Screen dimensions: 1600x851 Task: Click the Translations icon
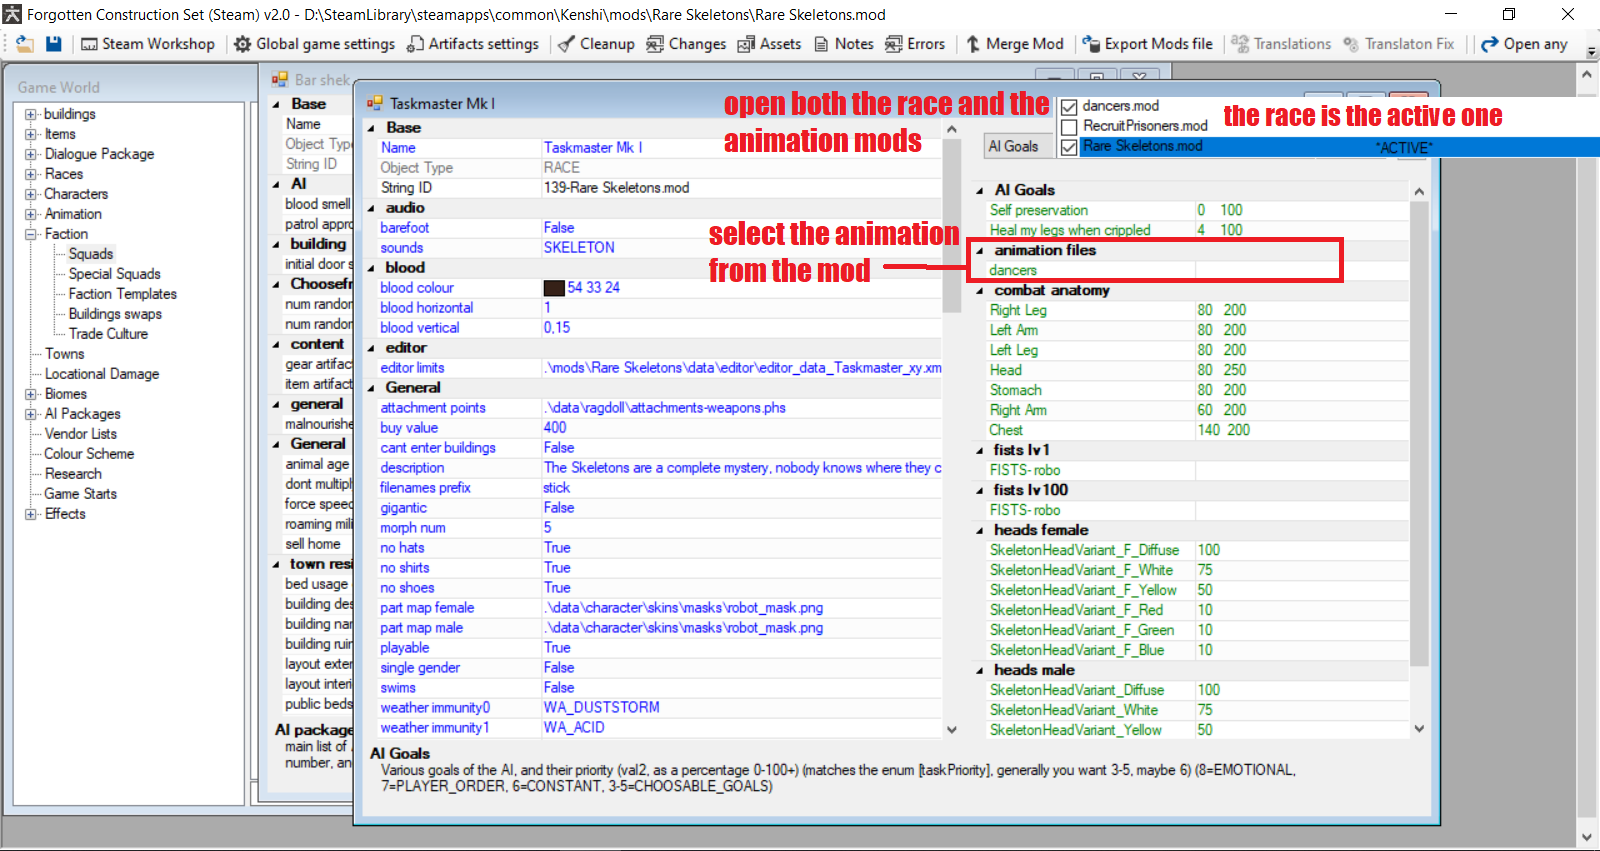pos(1240,44)
